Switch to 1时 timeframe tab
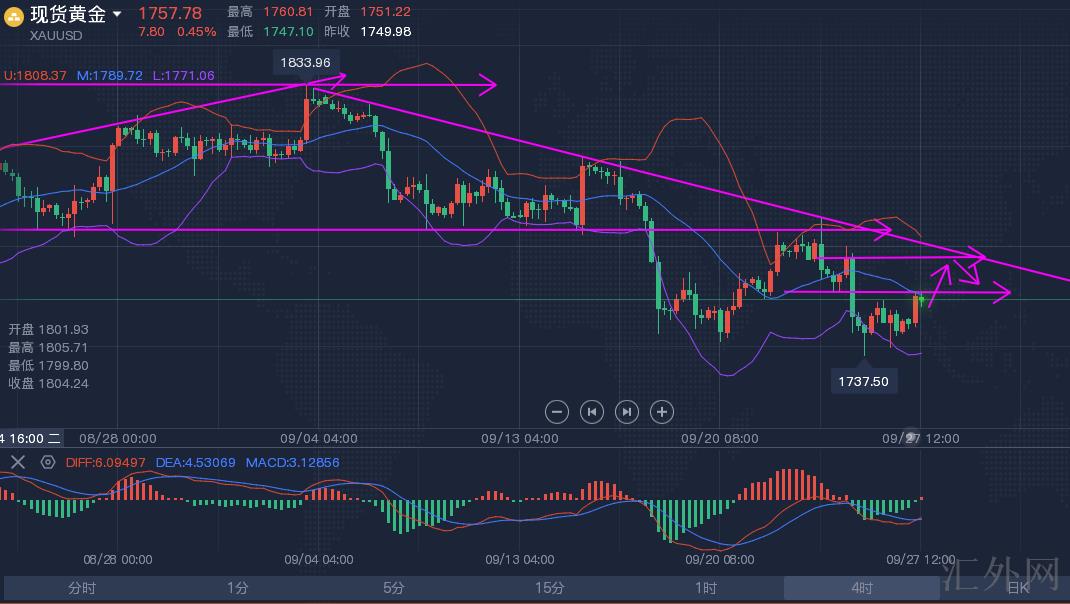 click(706, 588)
